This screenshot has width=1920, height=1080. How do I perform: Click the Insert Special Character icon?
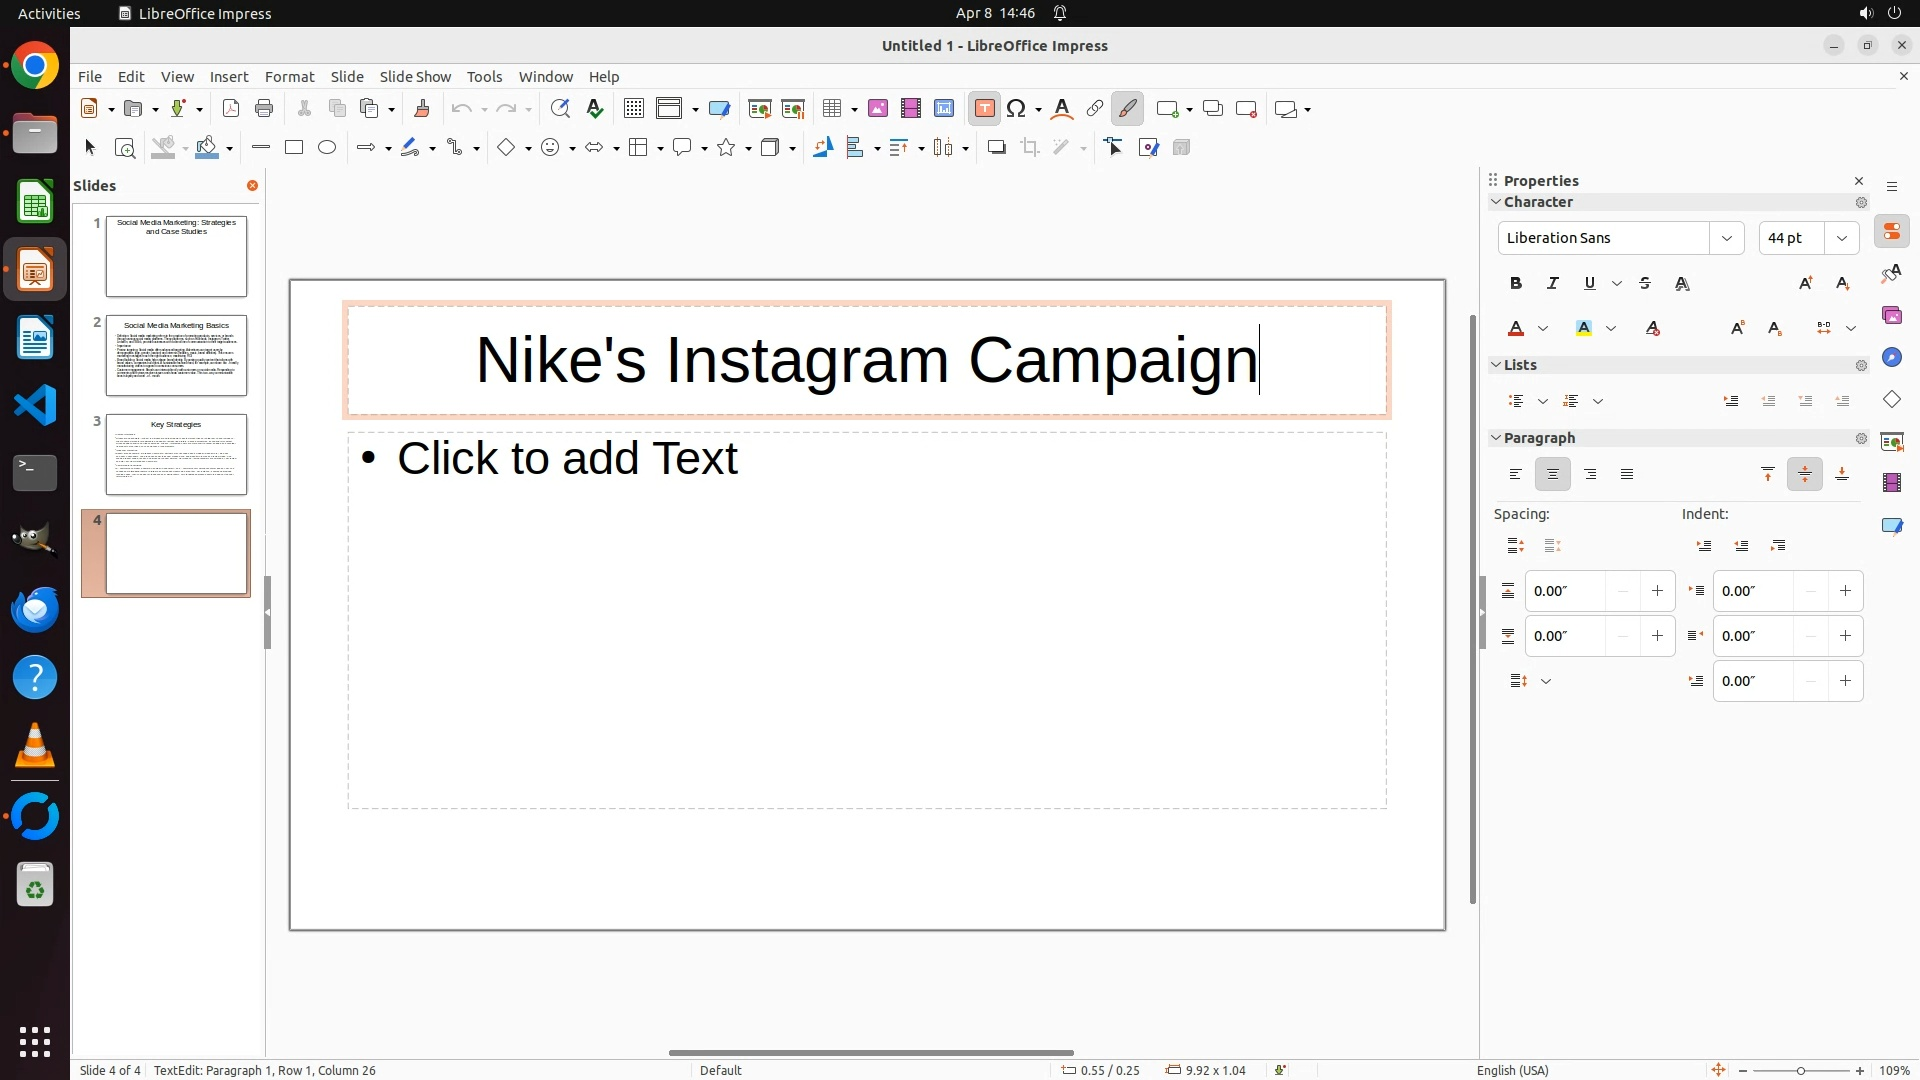point(1016,109)
